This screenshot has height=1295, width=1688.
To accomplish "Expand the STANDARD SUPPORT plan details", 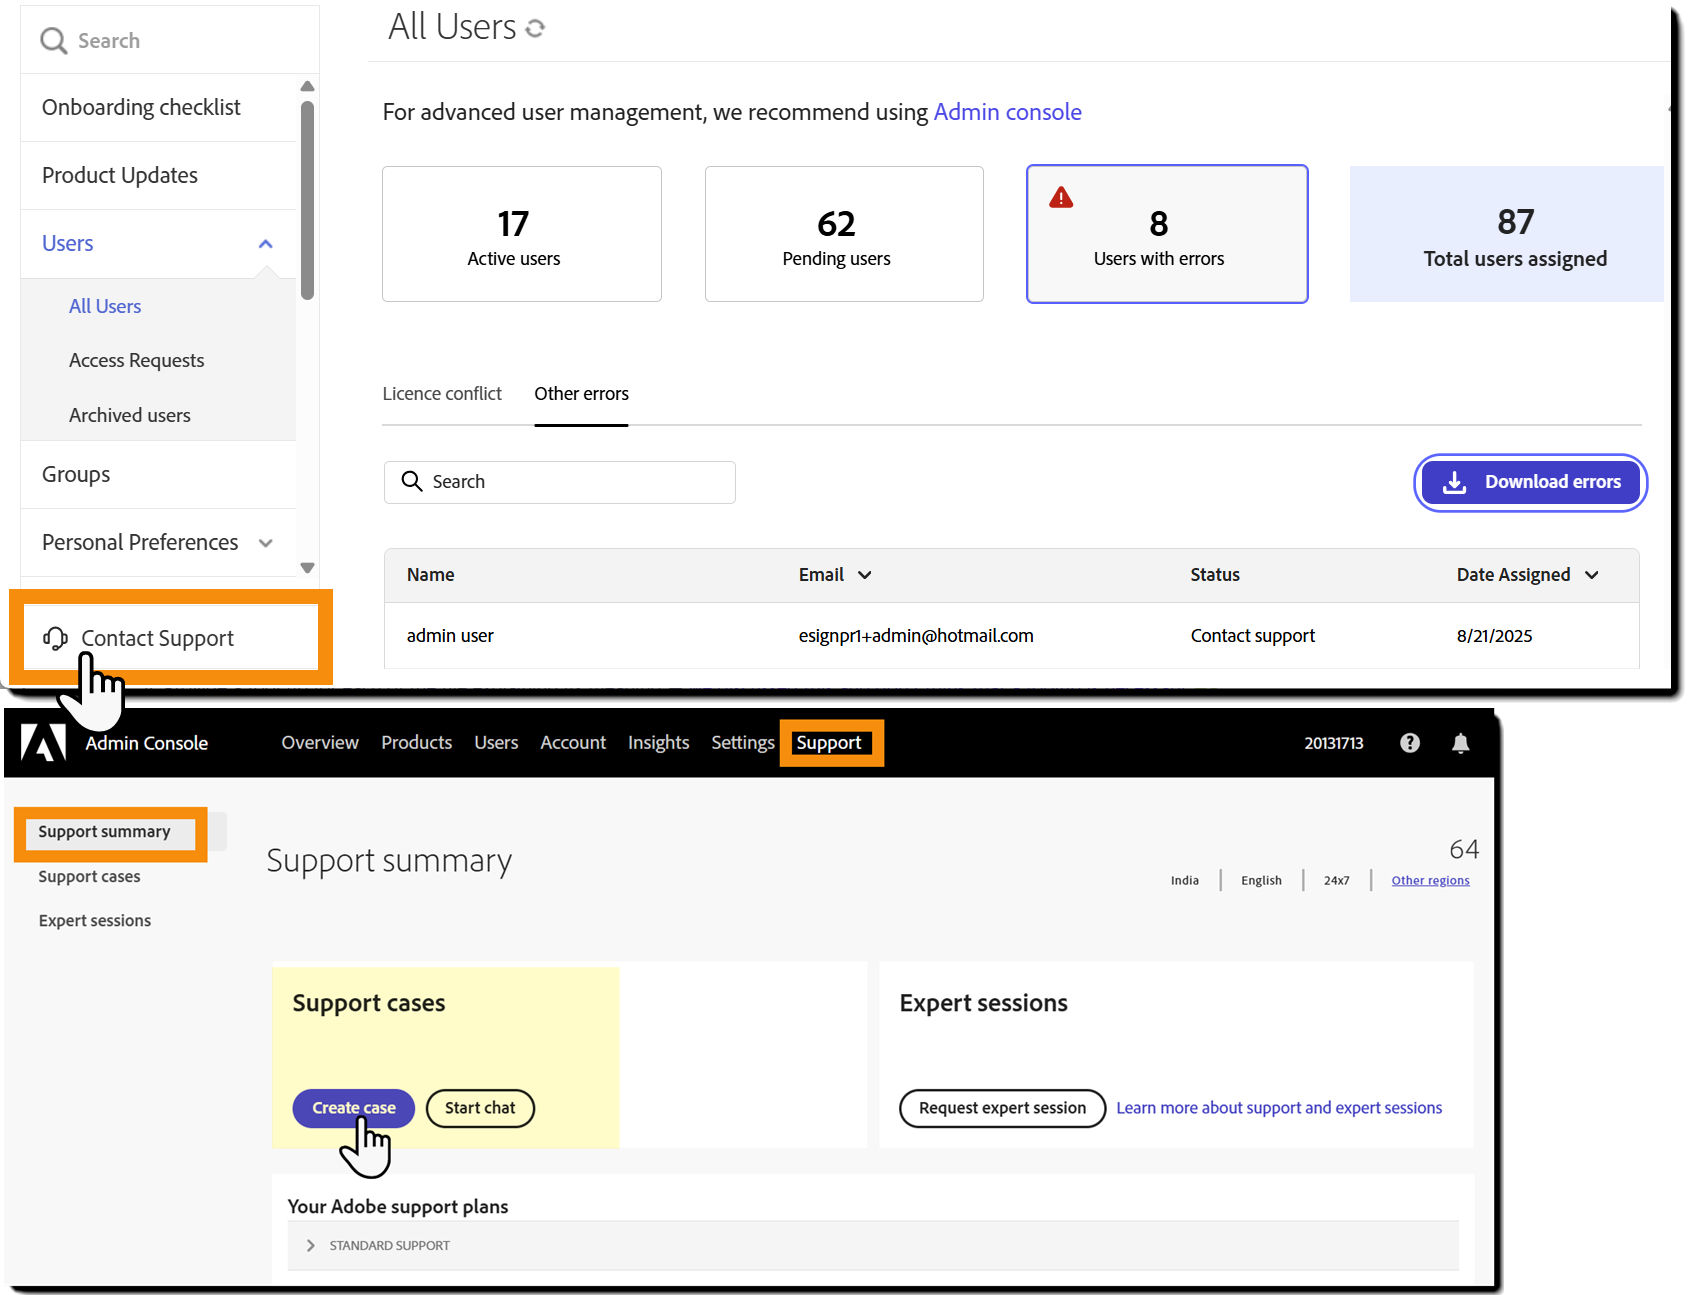I will click(310, 1245).
